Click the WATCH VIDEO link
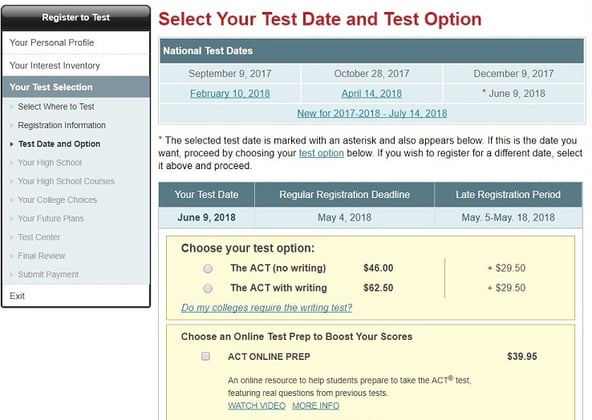This screenshot has height=420, width=592. pos(257,406)
